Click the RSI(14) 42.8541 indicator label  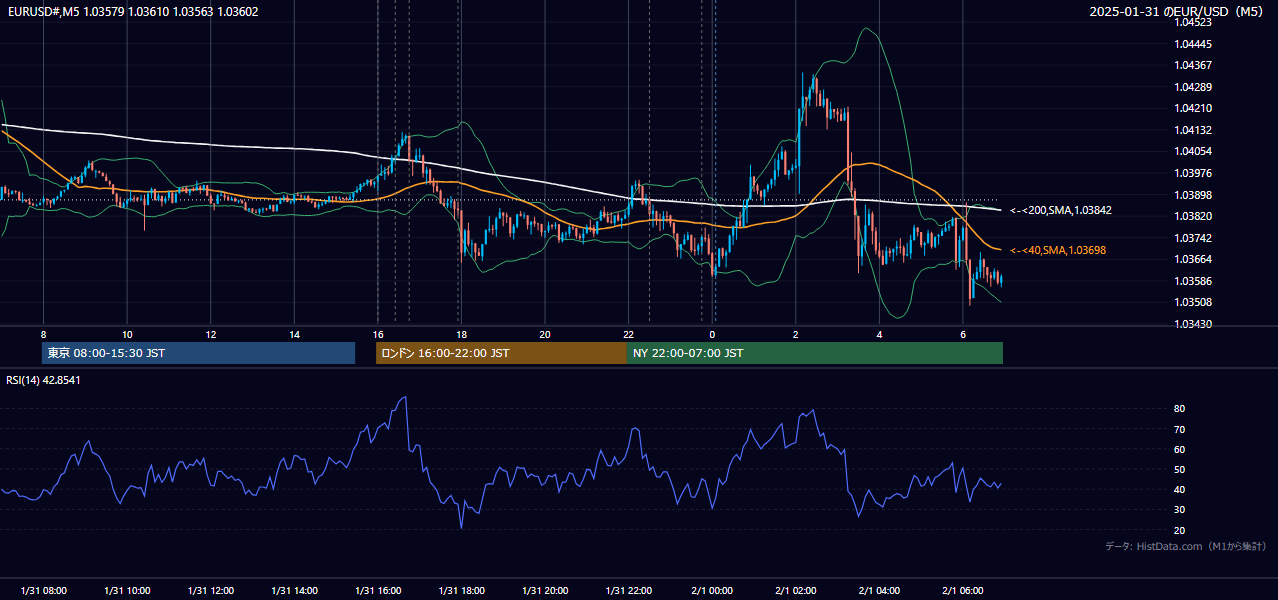(43, 380)
